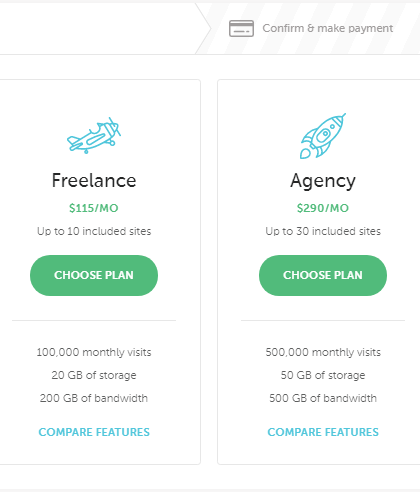Viewport: 420px width, 492px height.
Task: Click the rocket icon above Agency
Action: [323, 136]
